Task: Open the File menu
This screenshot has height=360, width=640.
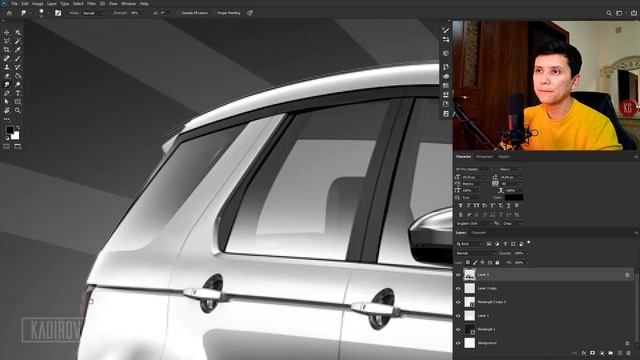Action: [15, 4]
